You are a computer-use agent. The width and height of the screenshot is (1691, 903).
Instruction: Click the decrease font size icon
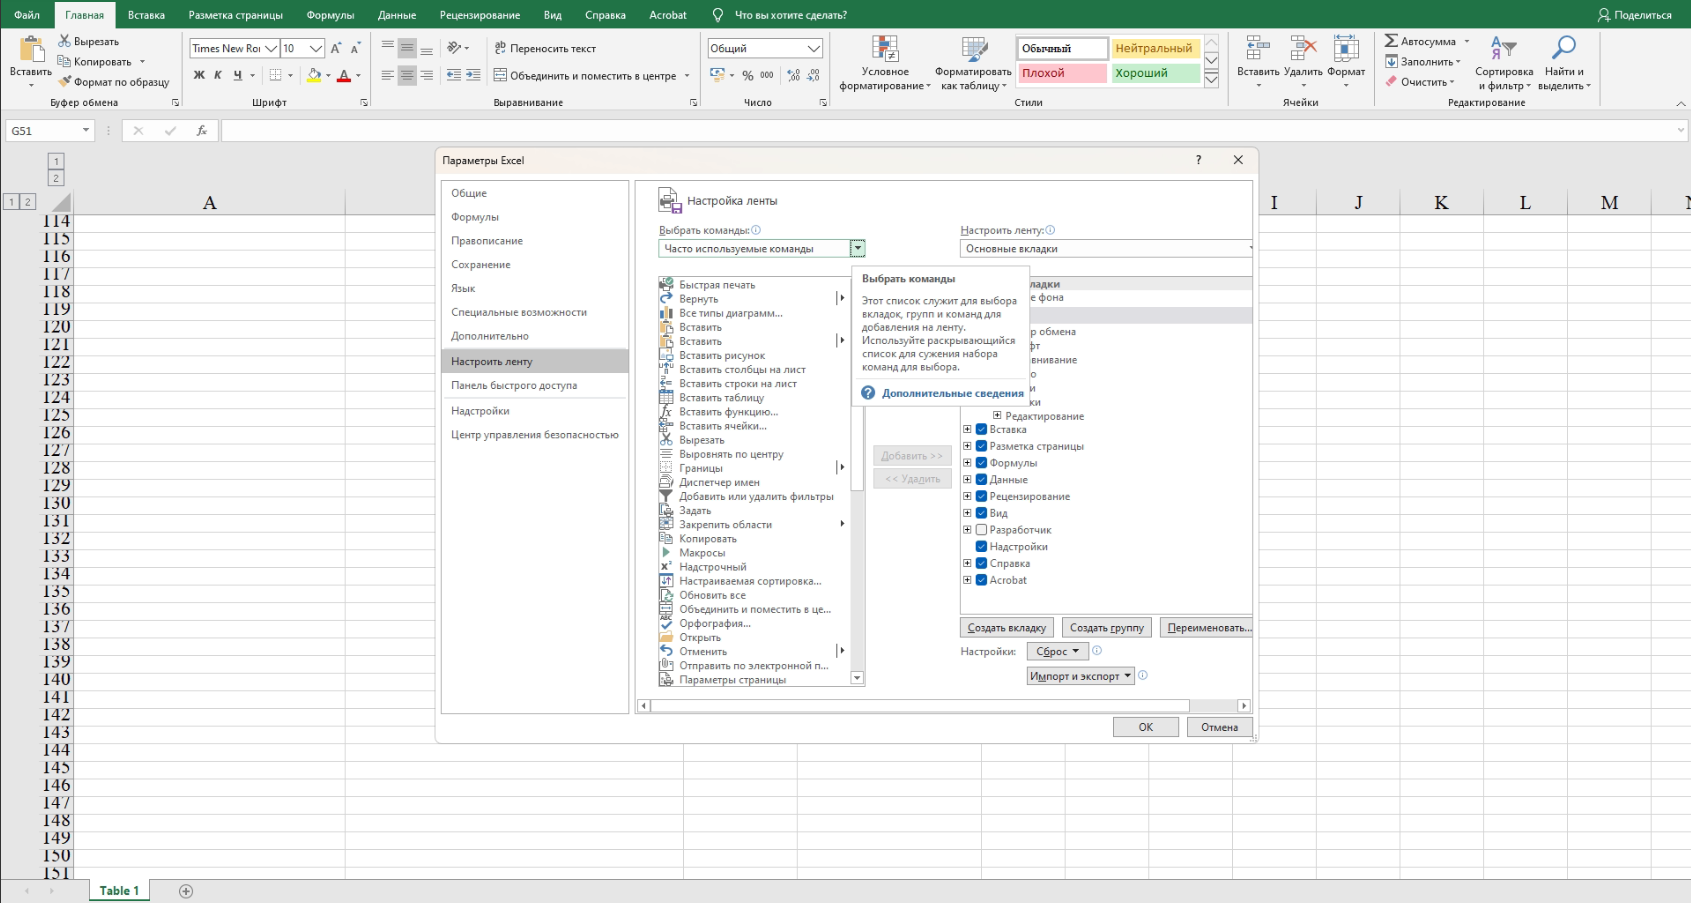tap(355, 48)
